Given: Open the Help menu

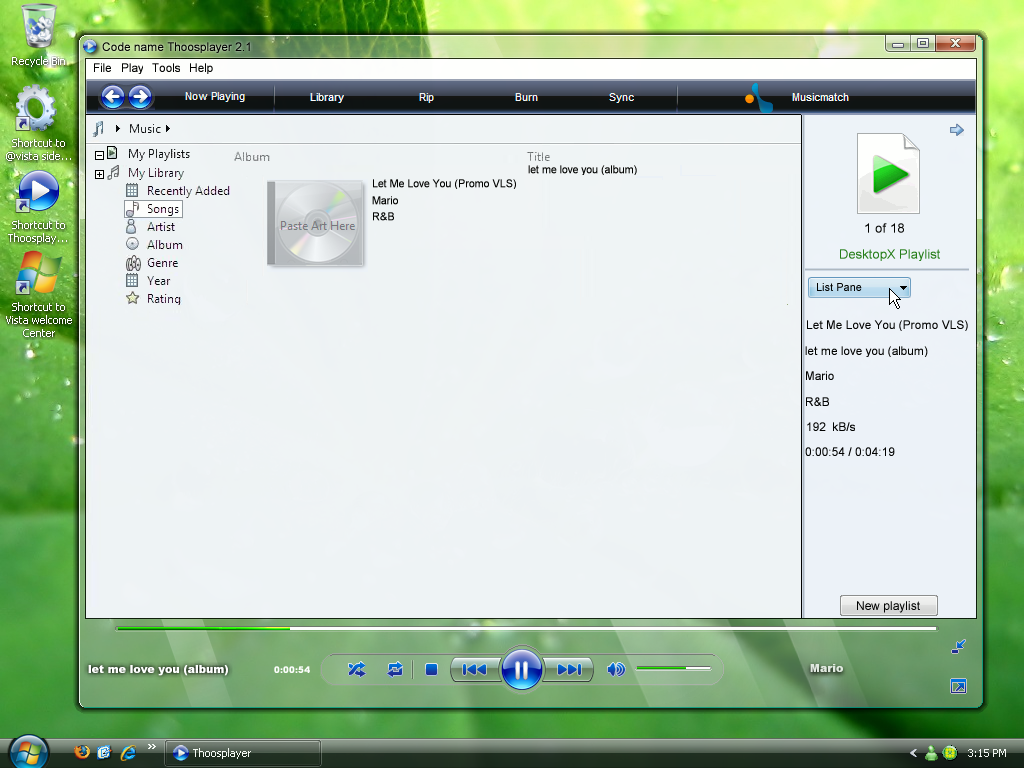Looking at the screenshot, I should 201,68.
